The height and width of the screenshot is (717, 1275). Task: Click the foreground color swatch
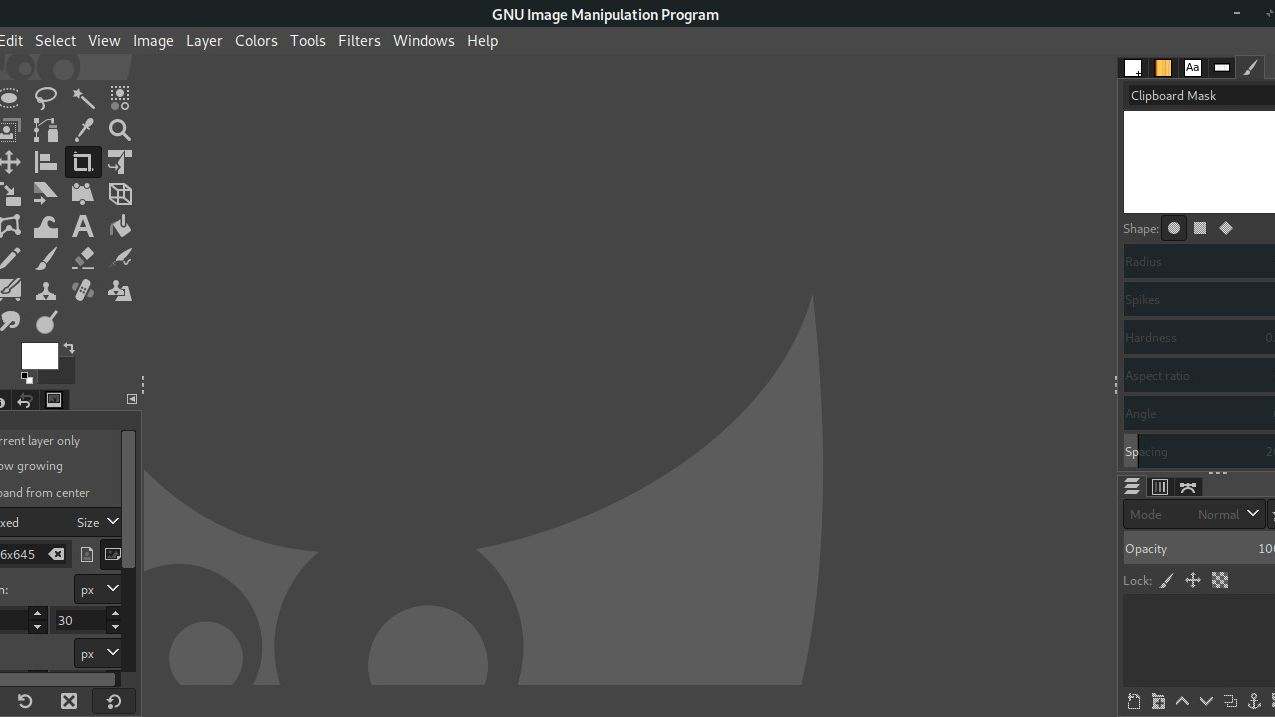tap(39, 356)
